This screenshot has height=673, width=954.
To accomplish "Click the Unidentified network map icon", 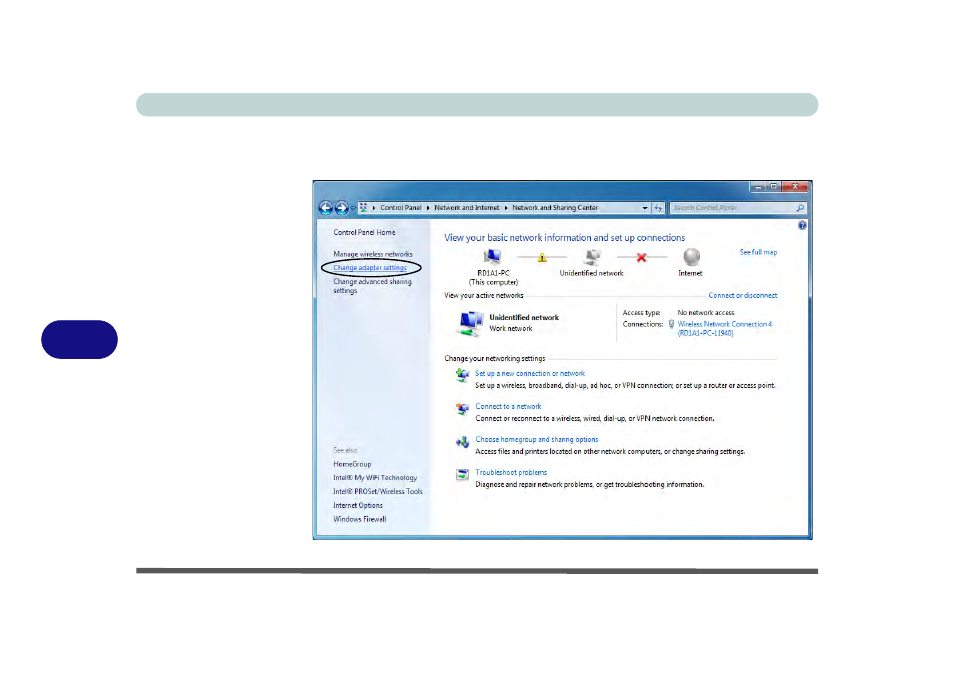I will pyautogui.click(x=591, y=257).
